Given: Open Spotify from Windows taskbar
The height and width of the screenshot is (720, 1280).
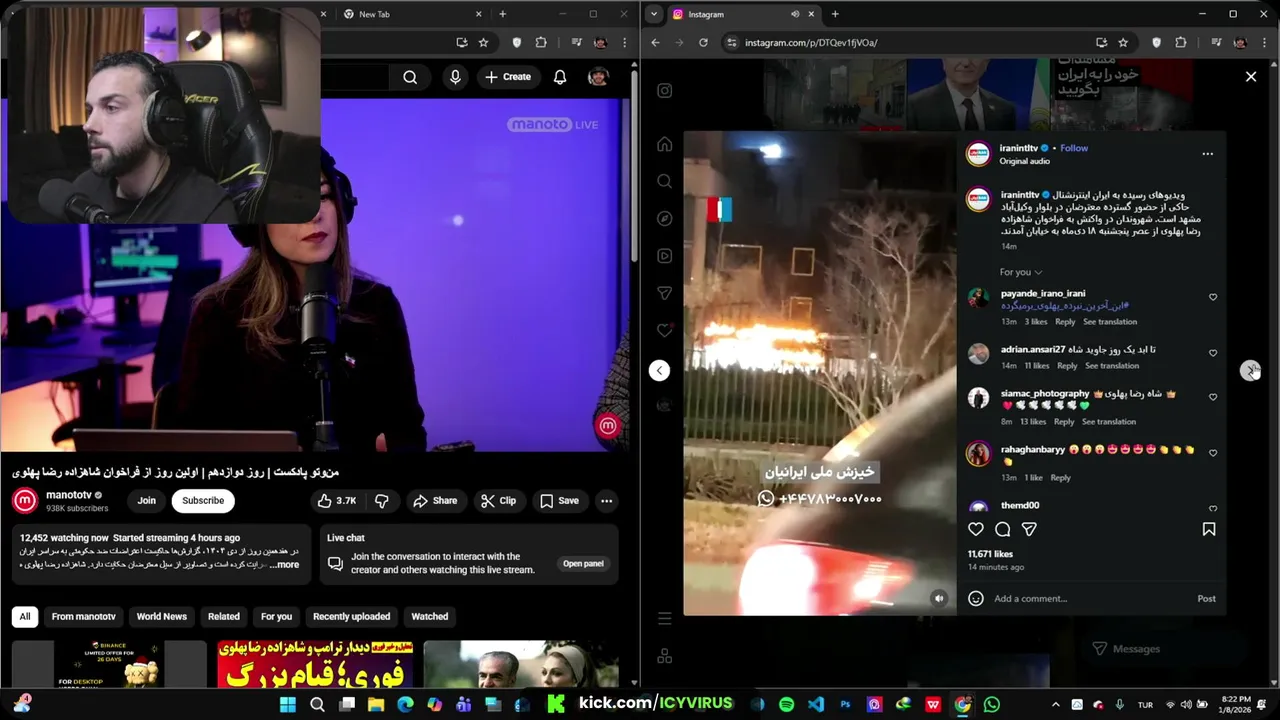Looking at the screenshot, I should pos(786,704).
